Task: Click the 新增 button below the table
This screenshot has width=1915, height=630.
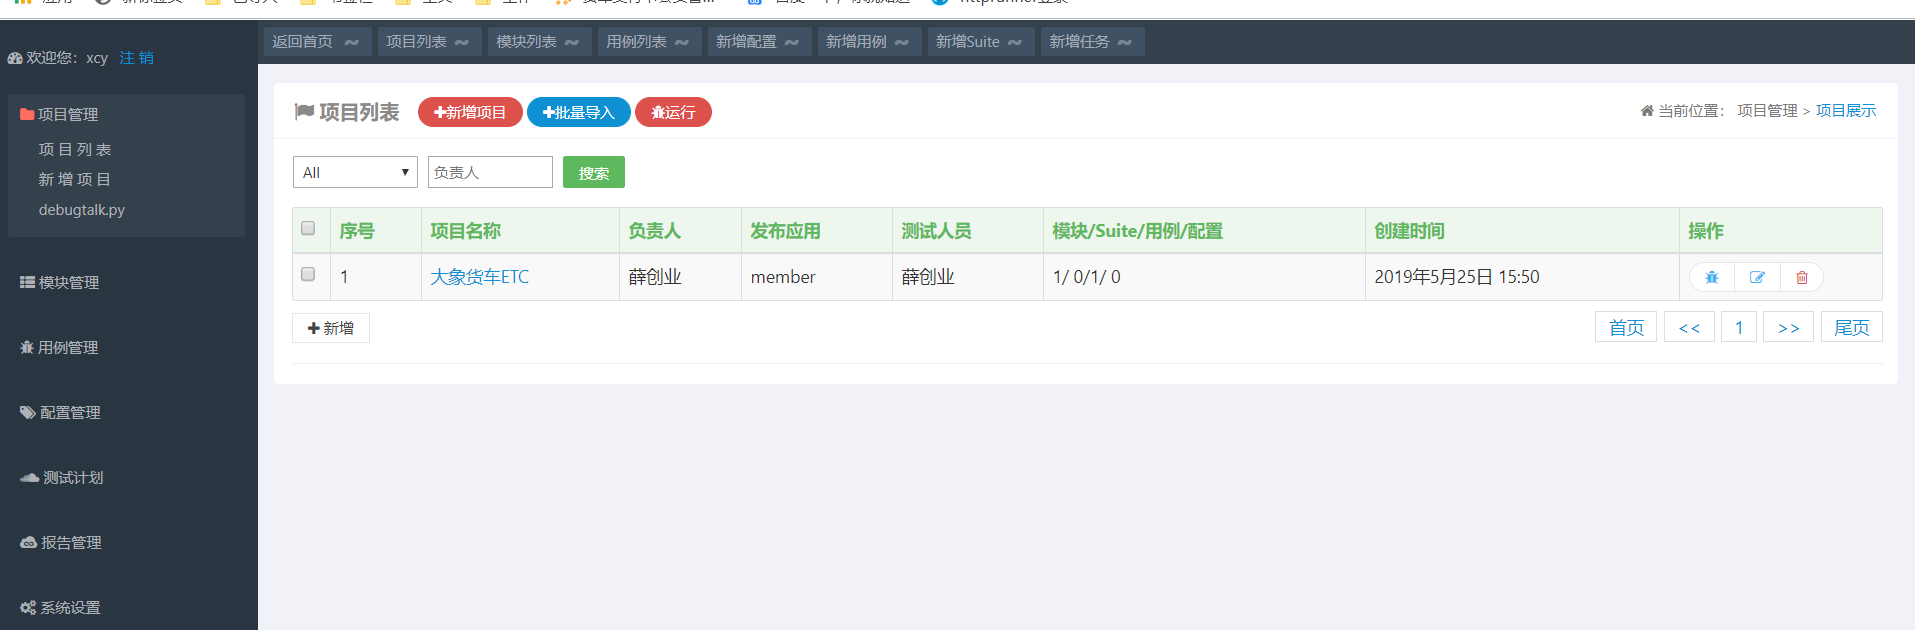Action: (331, 328)
